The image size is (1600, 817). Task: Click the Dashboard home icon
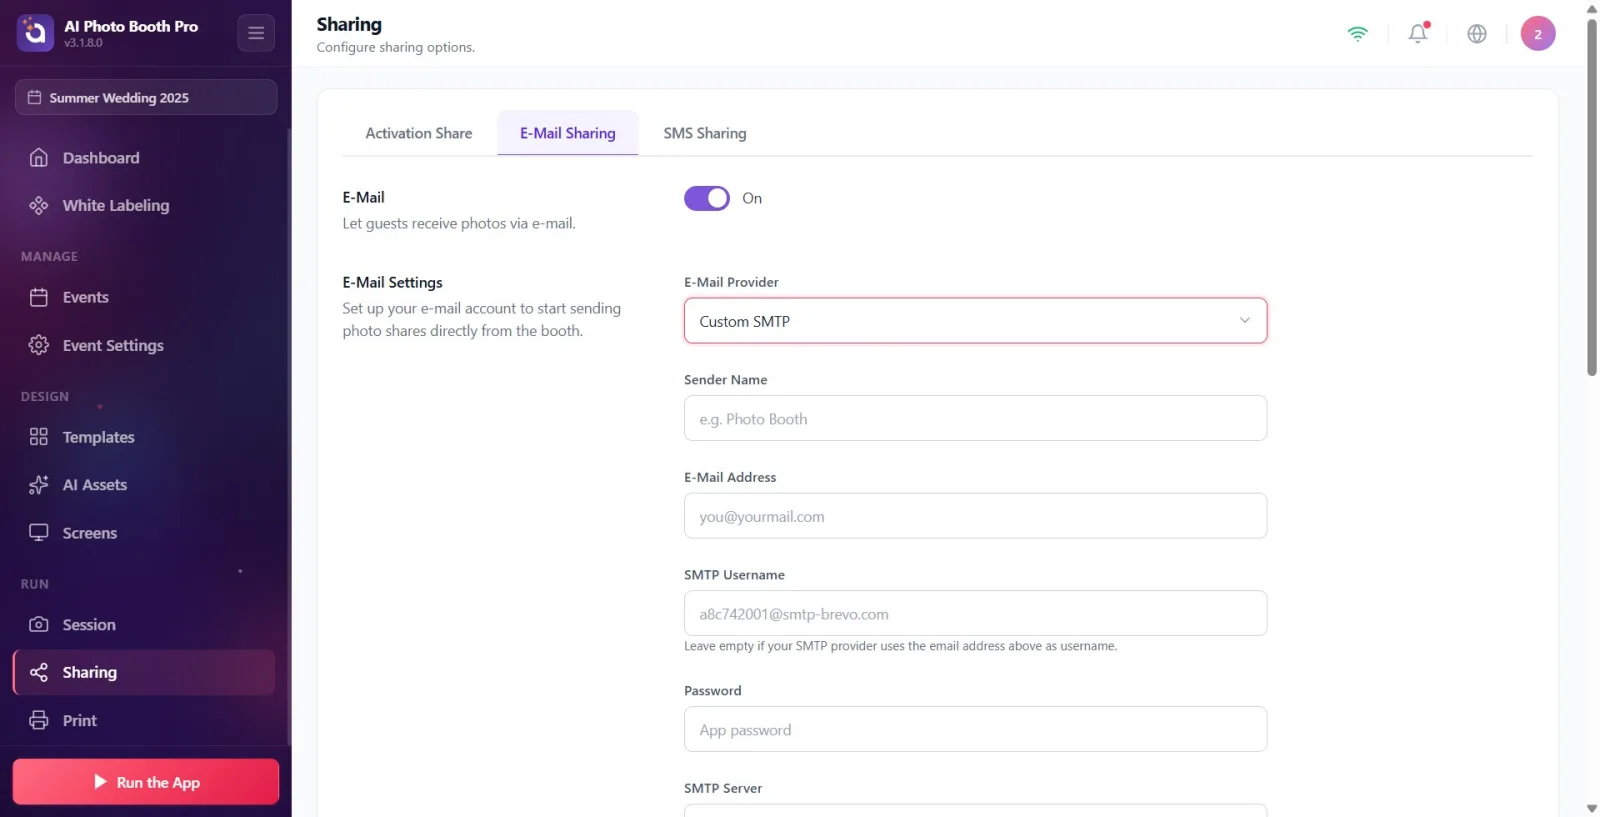point(39,158)
